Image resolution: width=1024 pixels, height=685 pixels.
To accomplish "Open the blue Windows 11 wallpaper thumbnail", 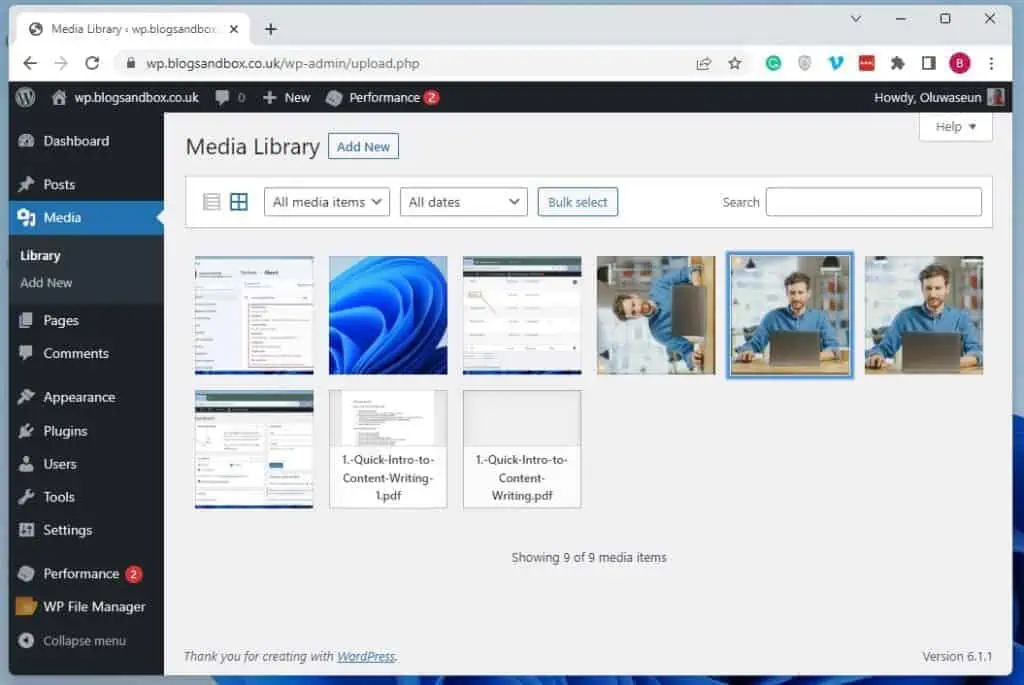I will [x=388, y=315].
